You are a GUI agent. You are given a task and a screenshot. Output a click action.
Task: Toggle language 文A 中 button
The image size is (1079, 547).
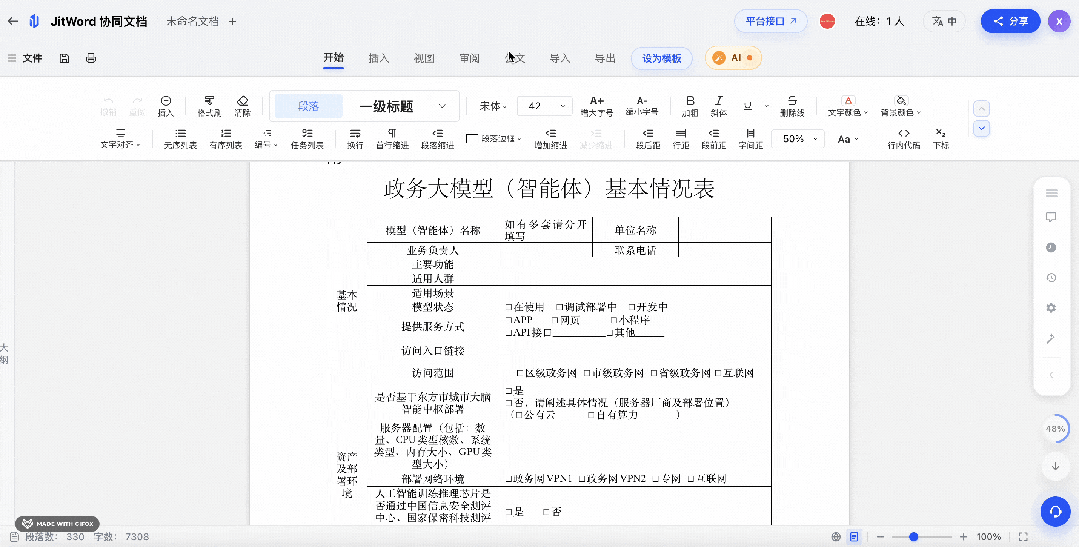944,21
